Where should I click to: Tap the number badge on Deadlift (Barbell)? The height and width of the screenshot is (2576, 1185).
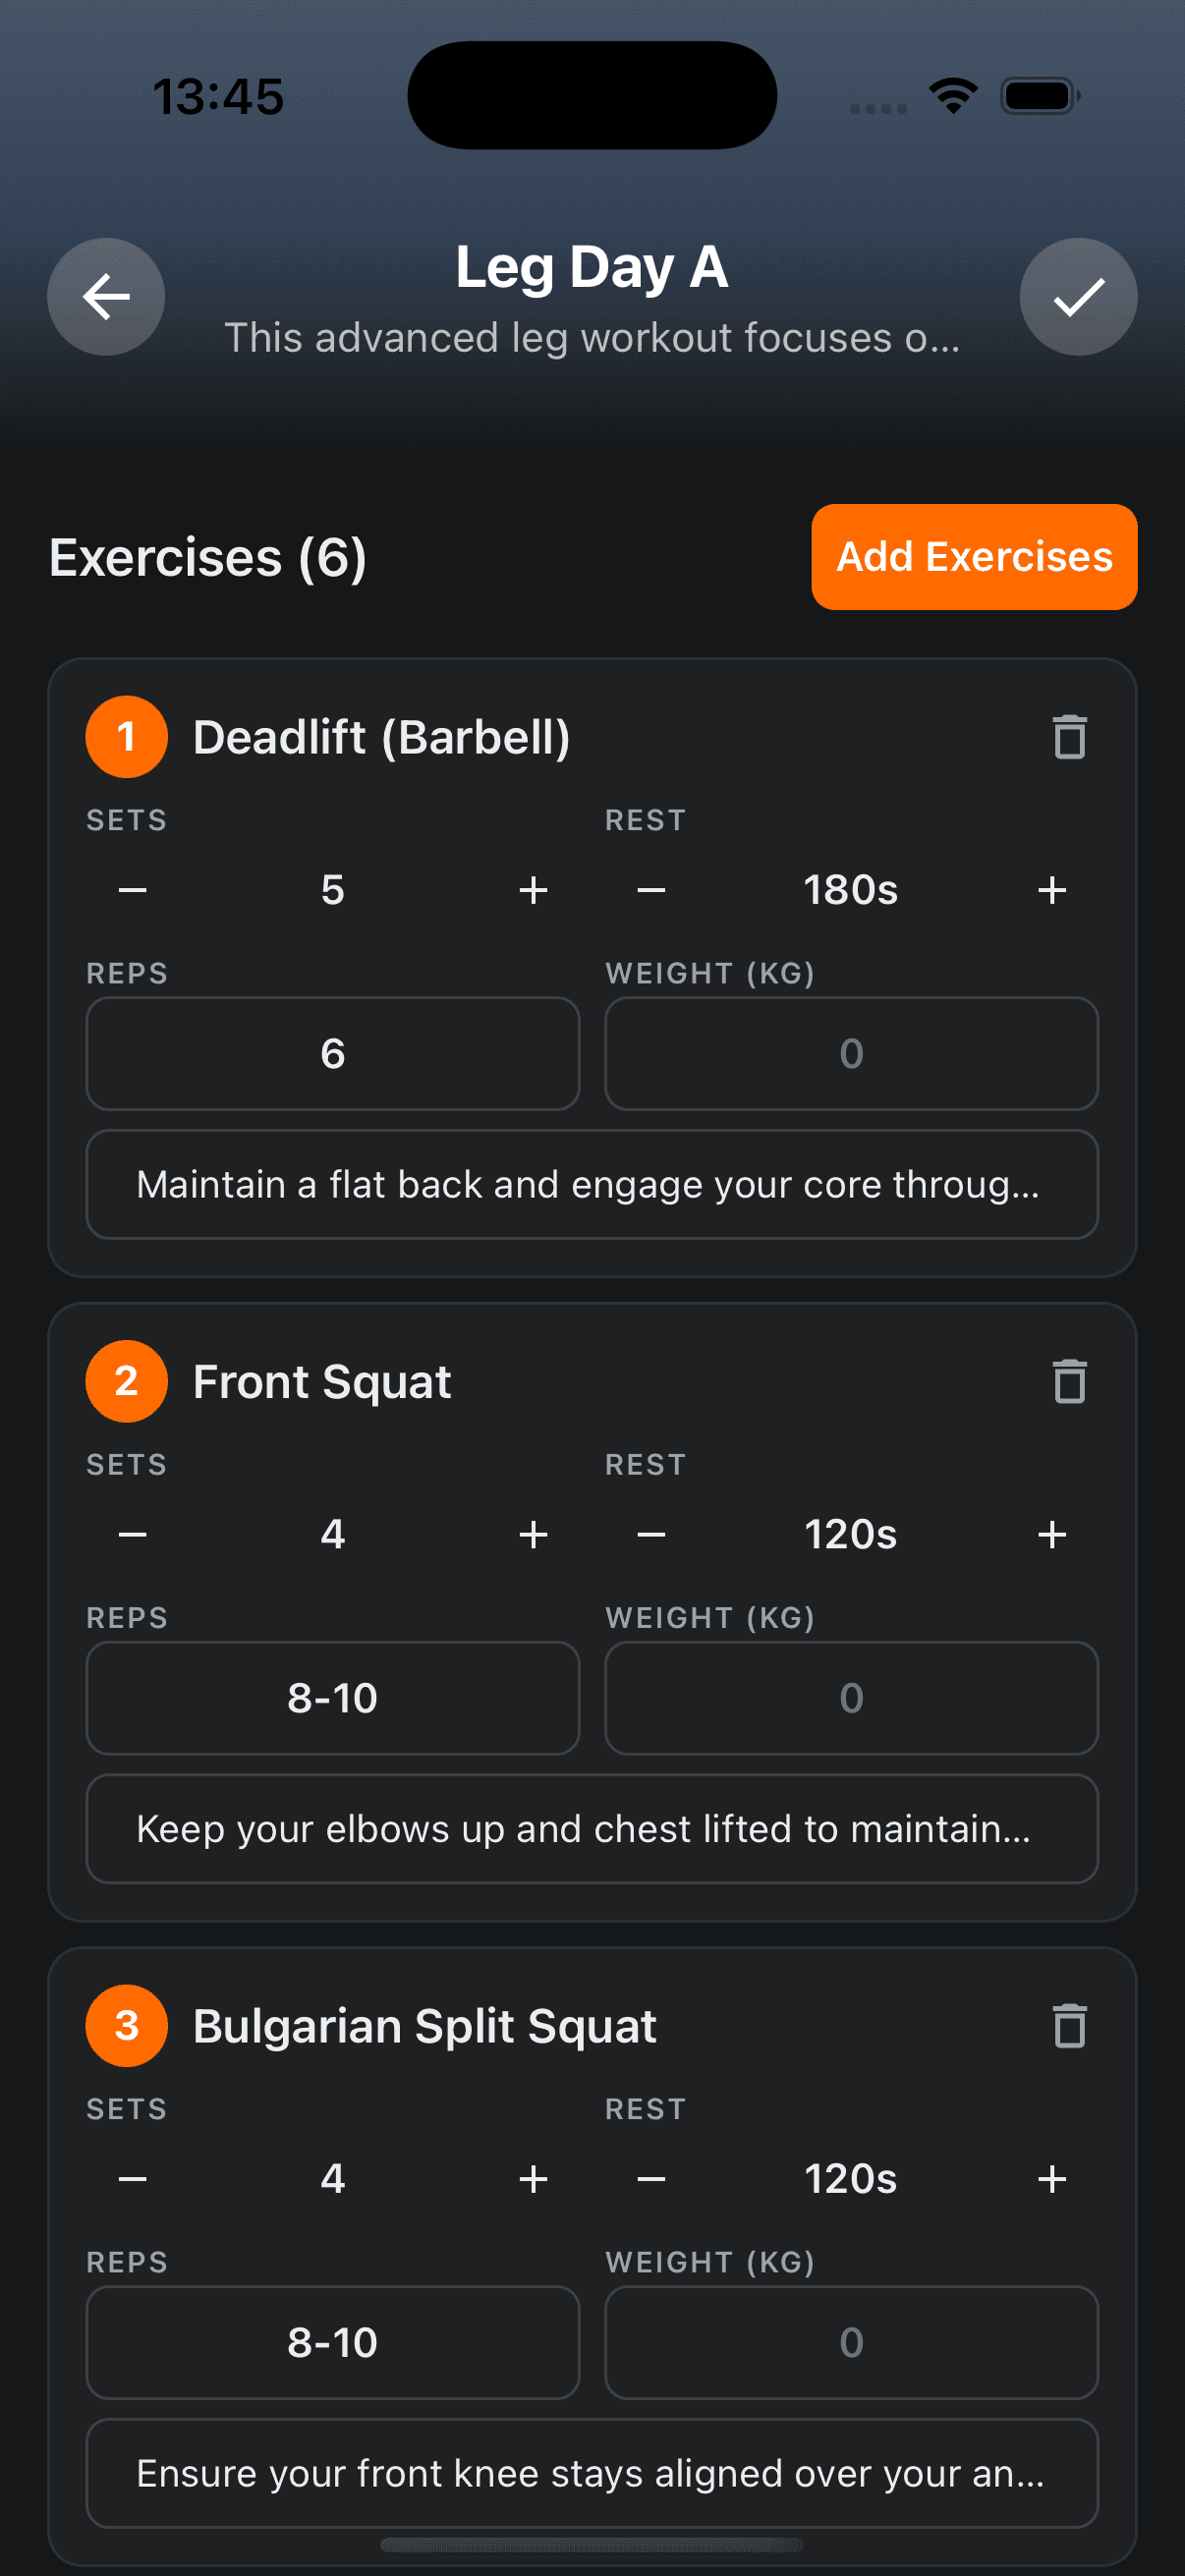tap(126, 737)
